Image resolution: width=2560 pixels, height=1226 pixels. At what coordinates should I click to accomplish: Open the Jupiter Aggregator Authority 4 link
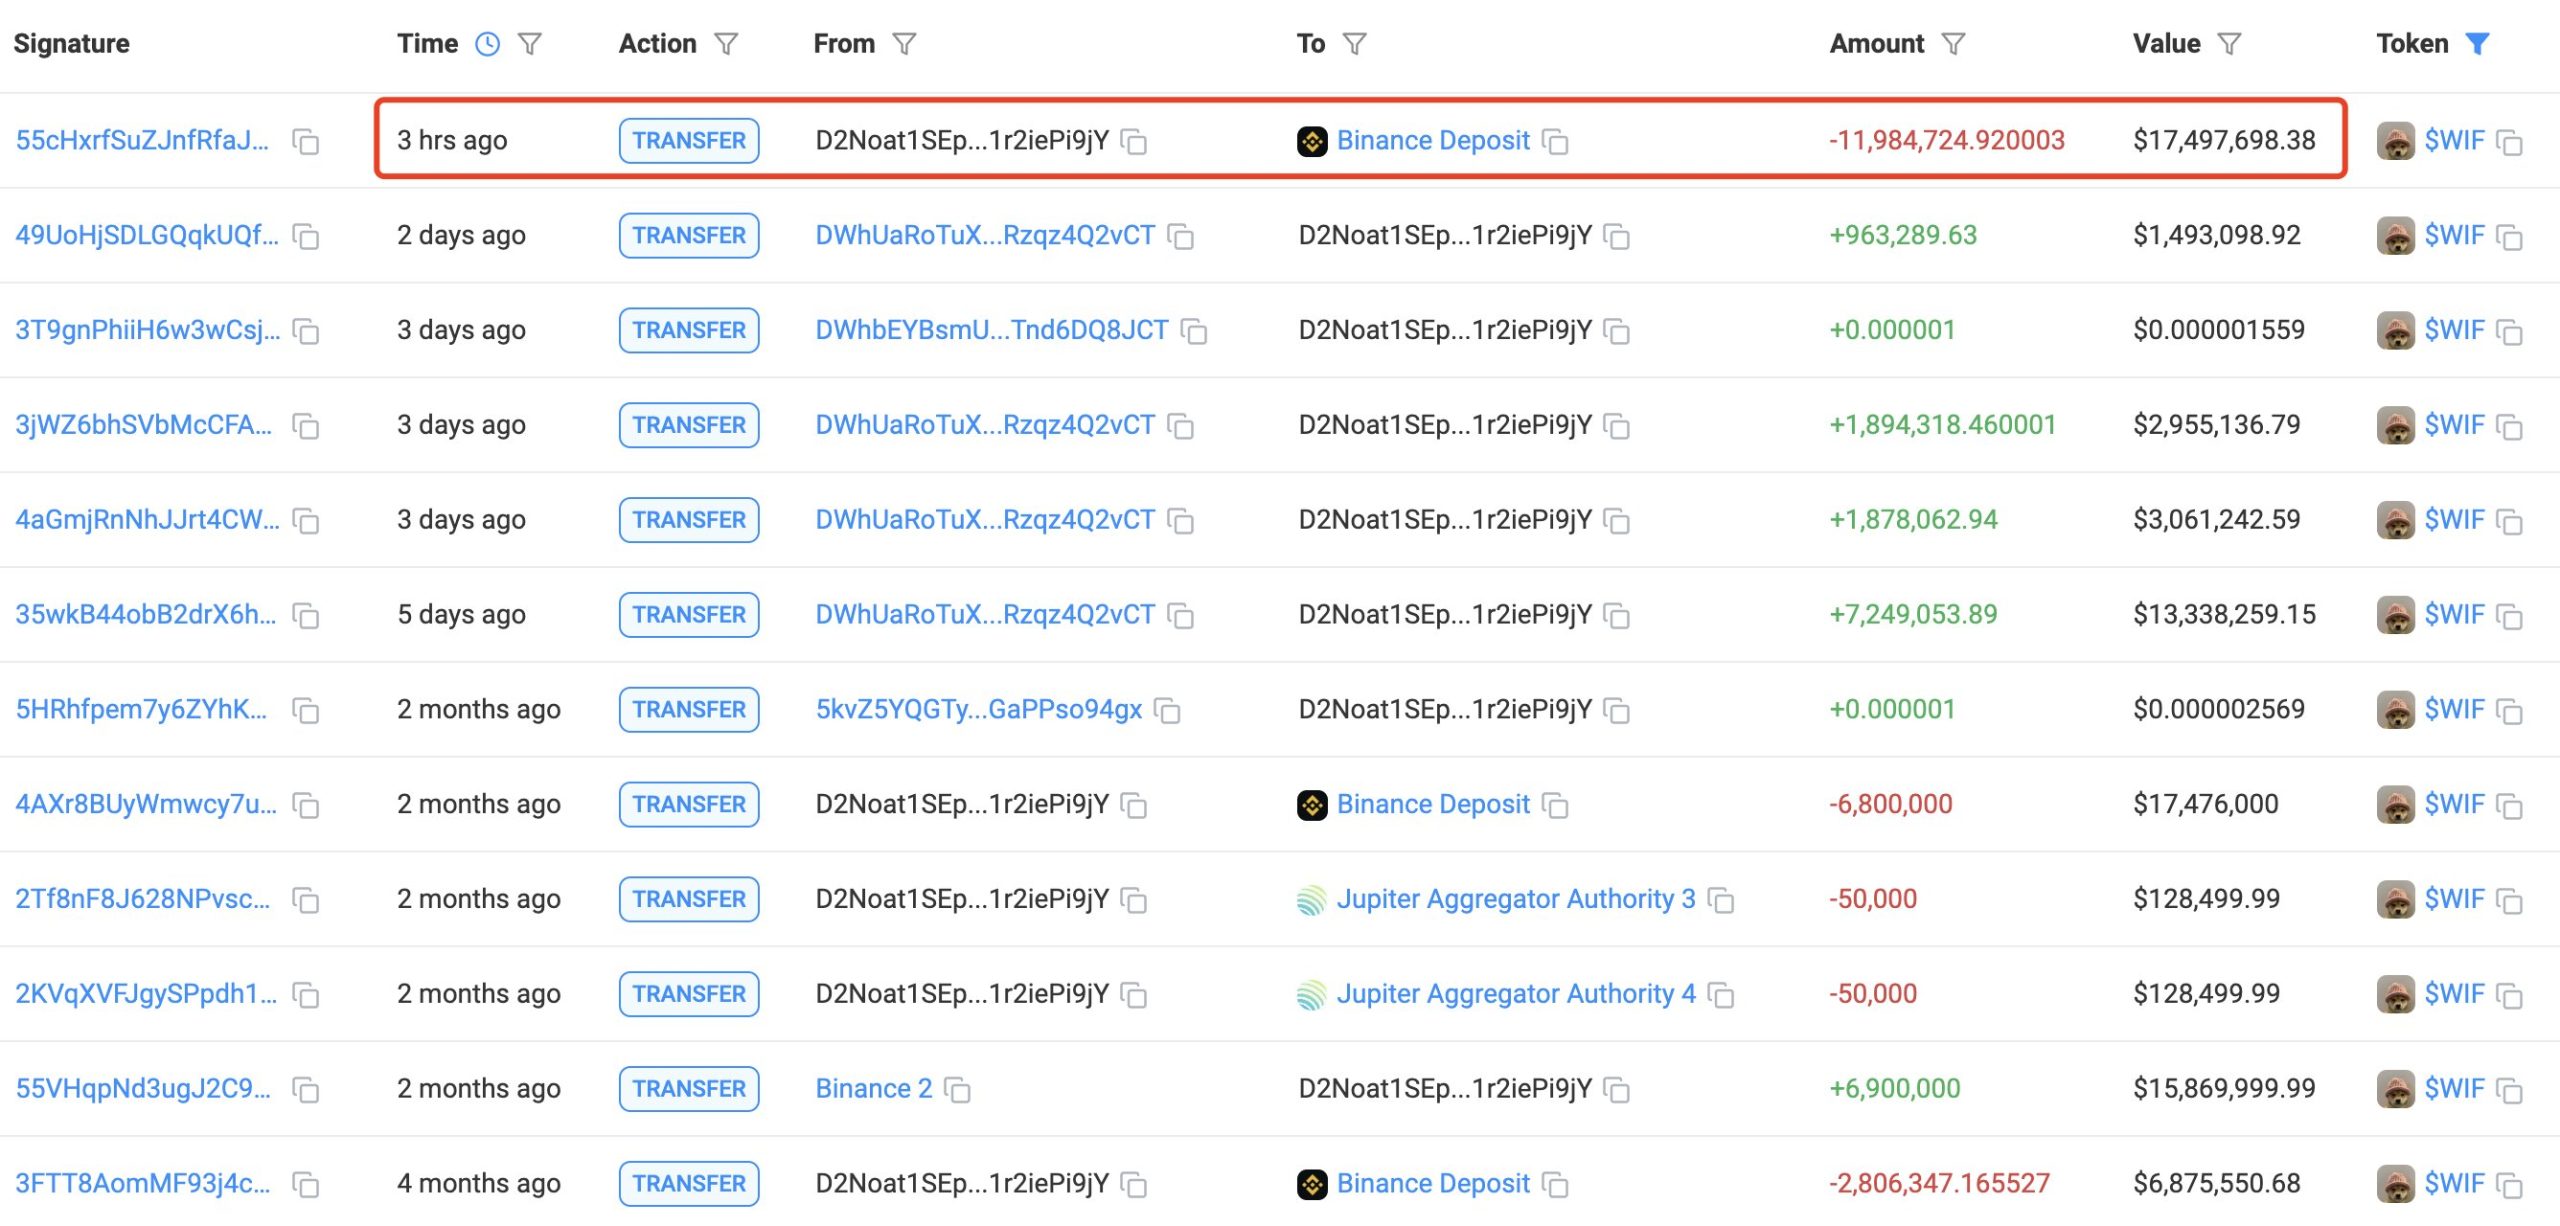tap(1515, 994)
